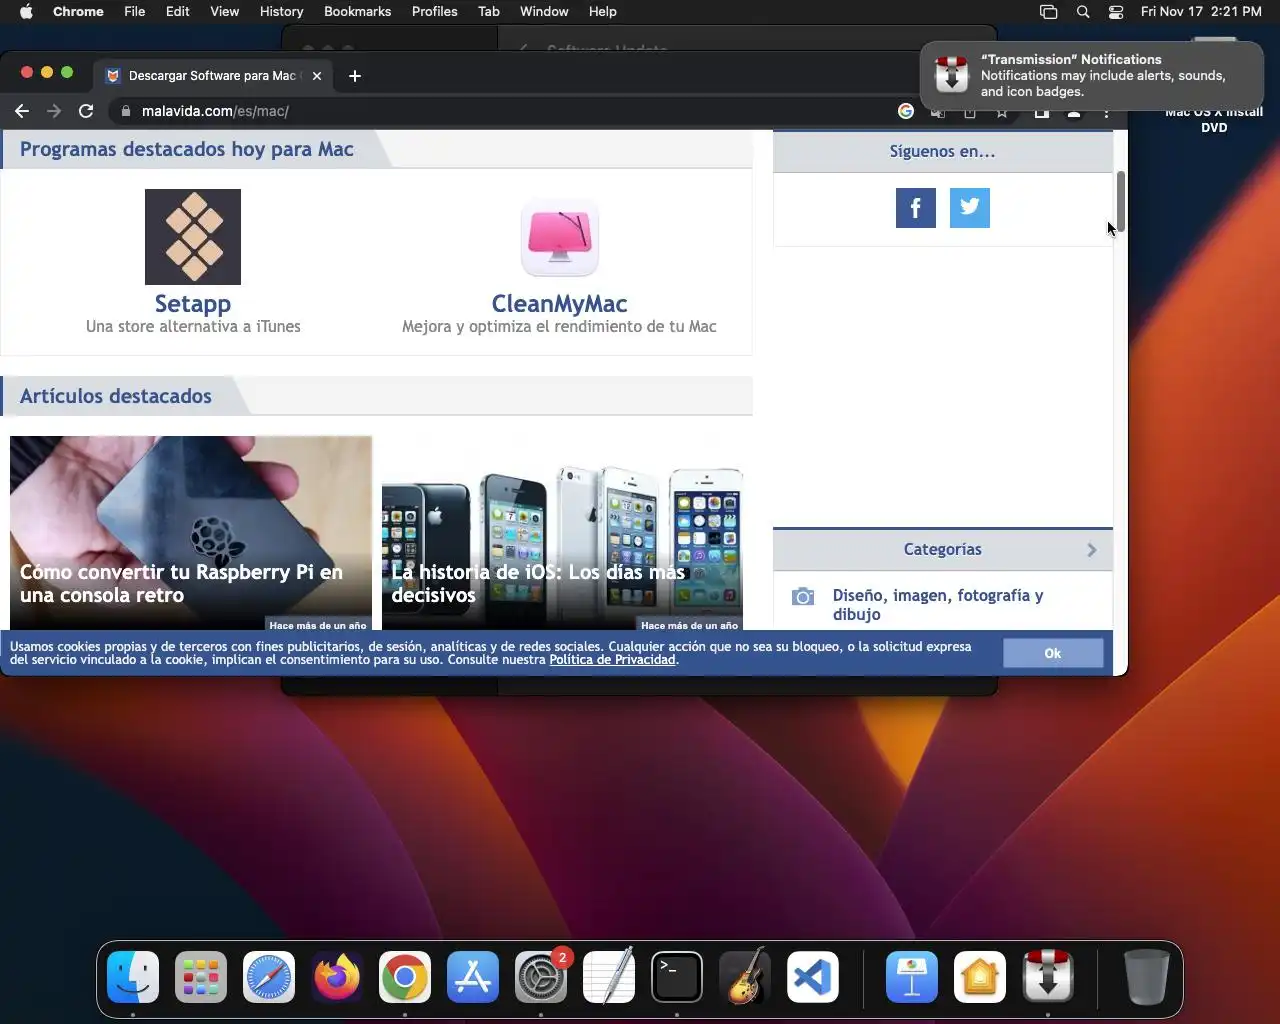
Task: Open the Tab menu
Action: [x=489, y=11]
